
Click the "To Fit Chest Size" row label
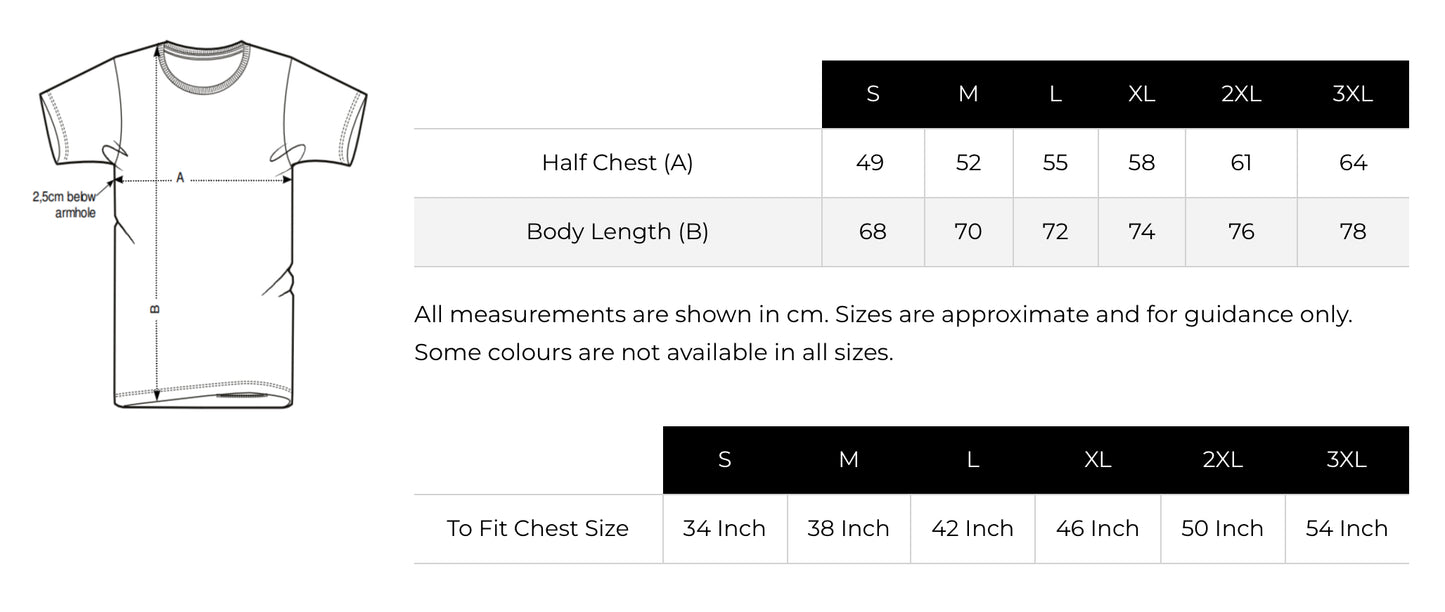click(538, 529)
